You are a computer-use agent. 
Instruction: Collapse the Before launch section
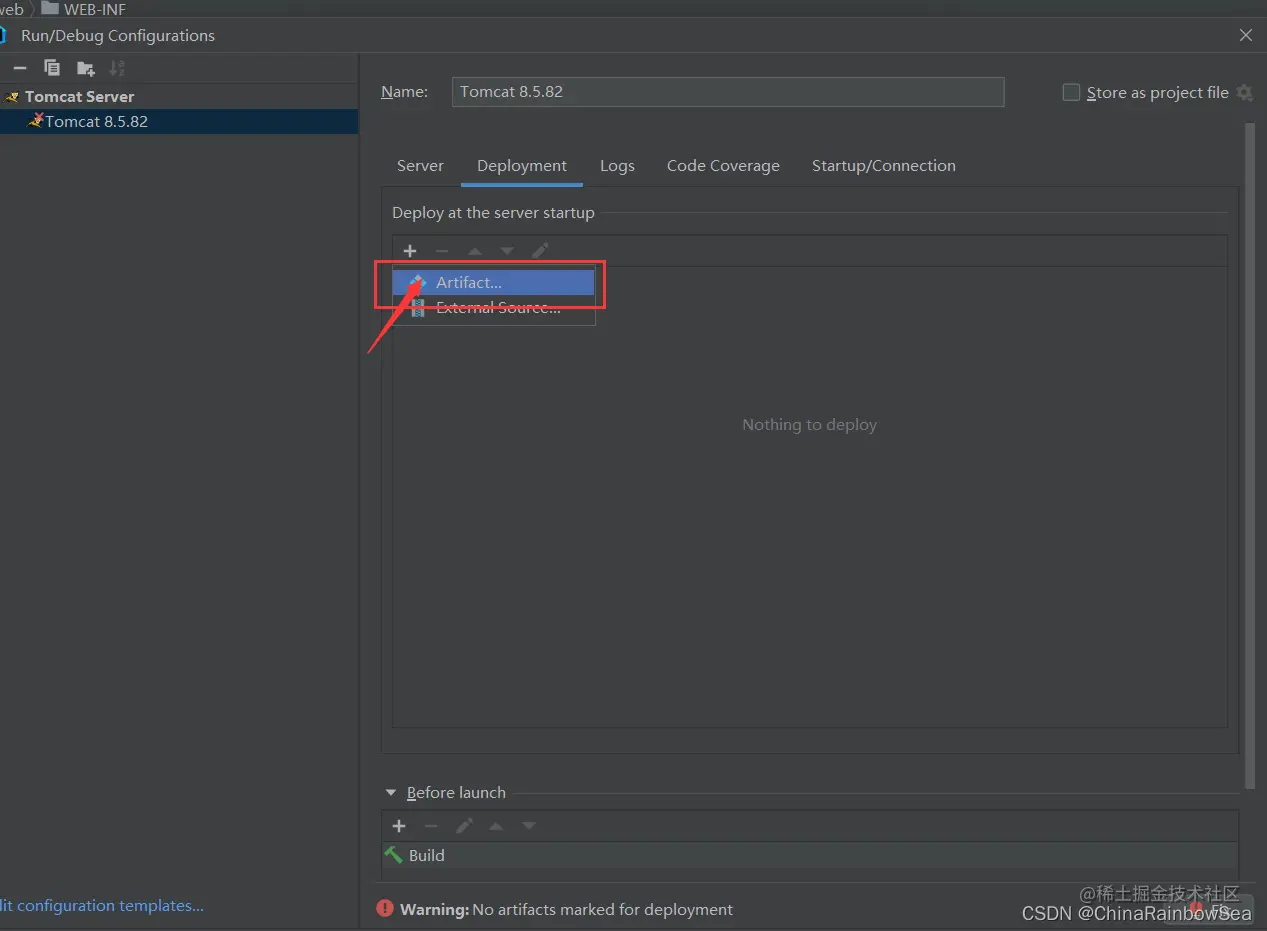pyautogui.click(x=391, y=793)
